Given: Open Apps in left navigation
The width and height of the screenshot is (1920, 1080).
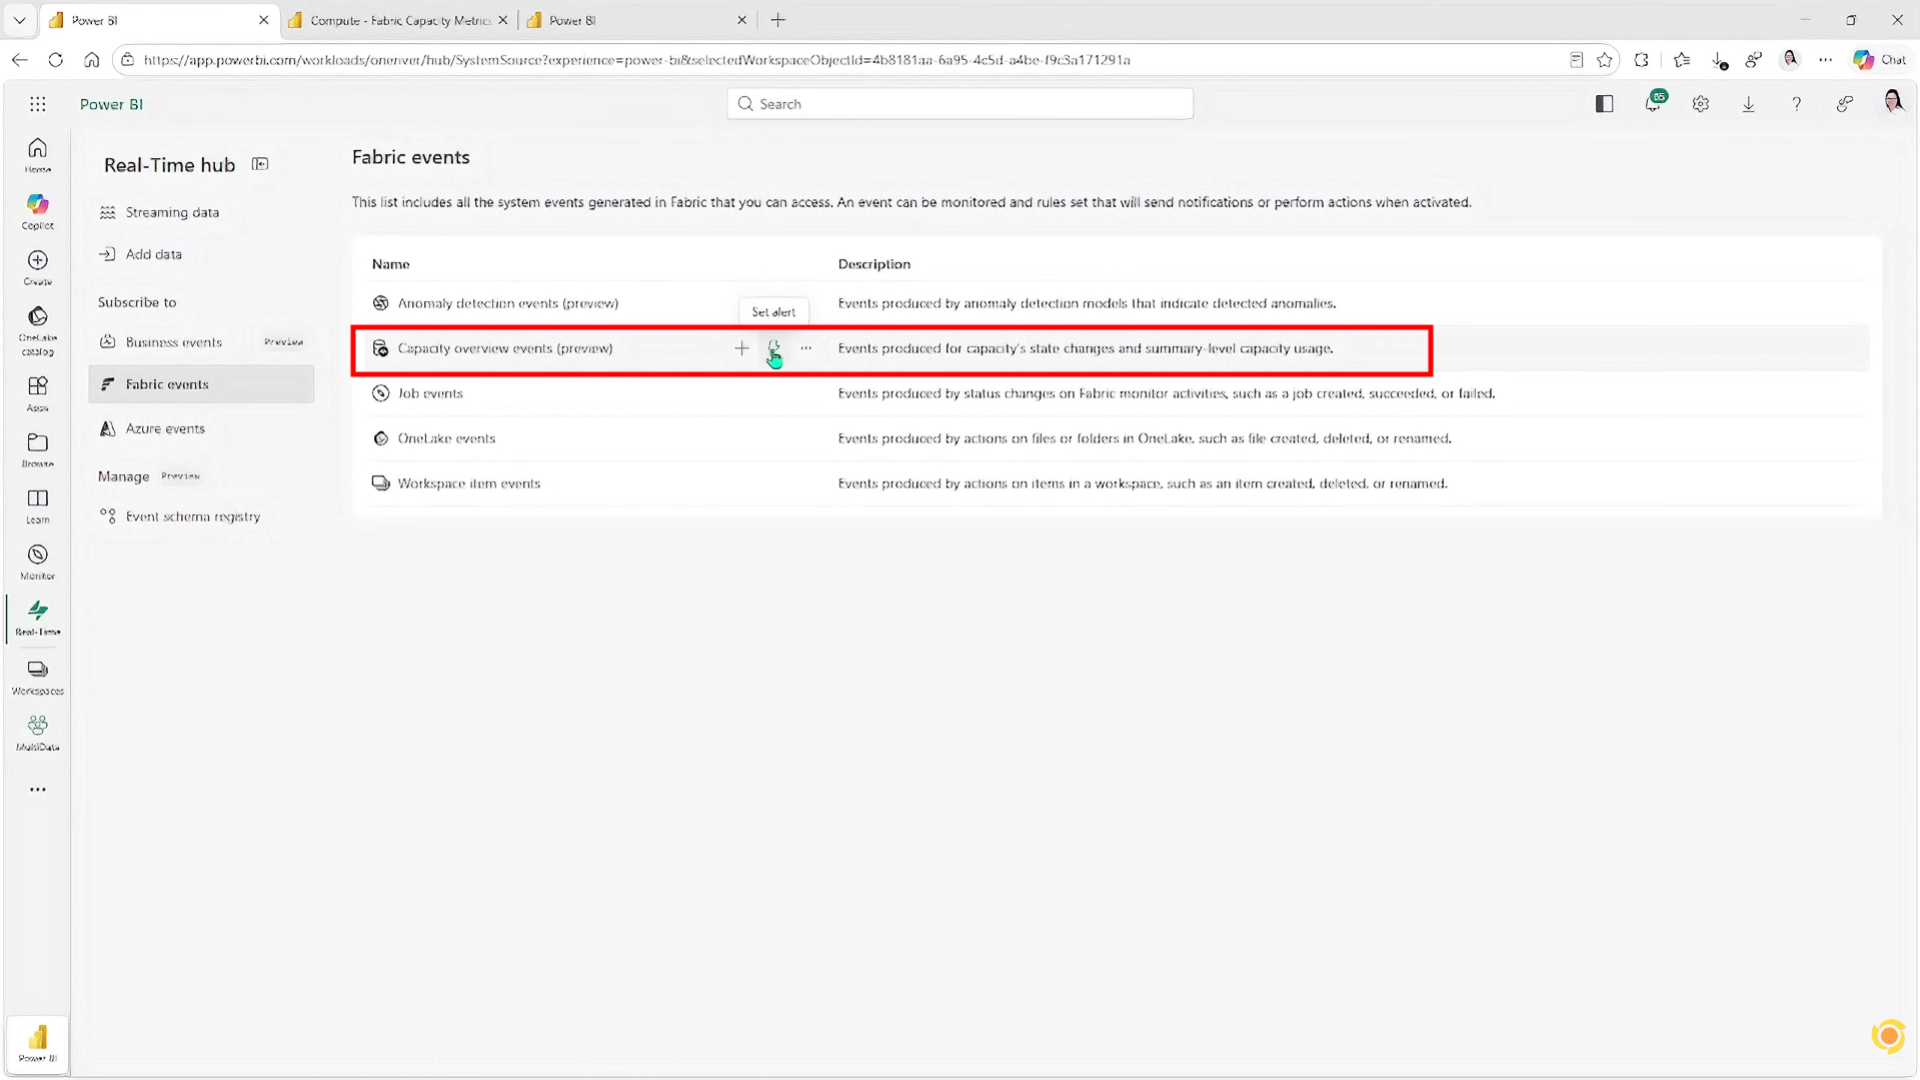Looking at the screenshot, I should (x=38, y=393).
